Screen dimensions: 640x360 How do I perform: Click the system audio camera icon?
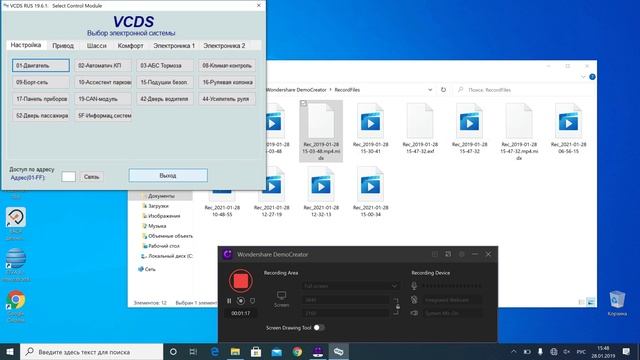pyautogui.click(x=414, y=313)
